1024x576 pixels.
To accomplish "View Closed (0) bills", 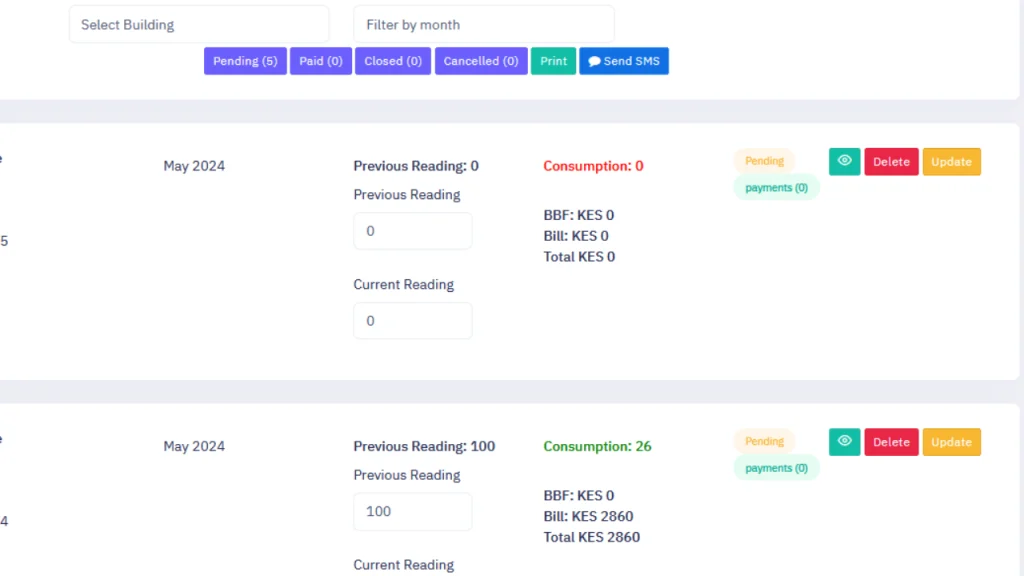I will point(392,61).
